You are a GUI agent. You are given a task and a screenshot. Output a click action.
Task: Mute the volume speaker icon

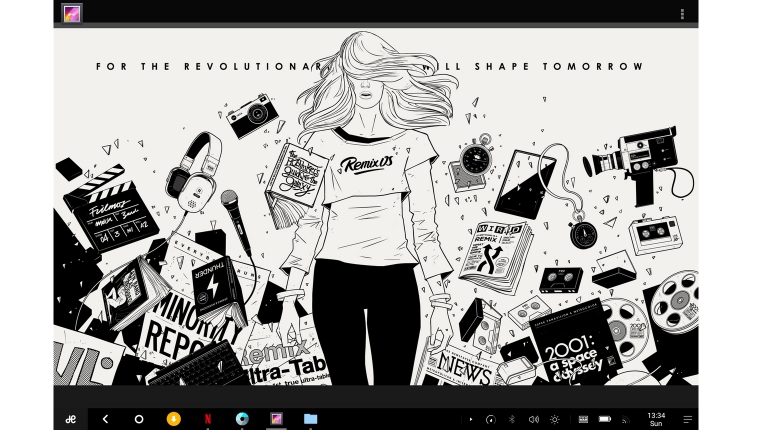pyautogui.click(x=533, y=419)
